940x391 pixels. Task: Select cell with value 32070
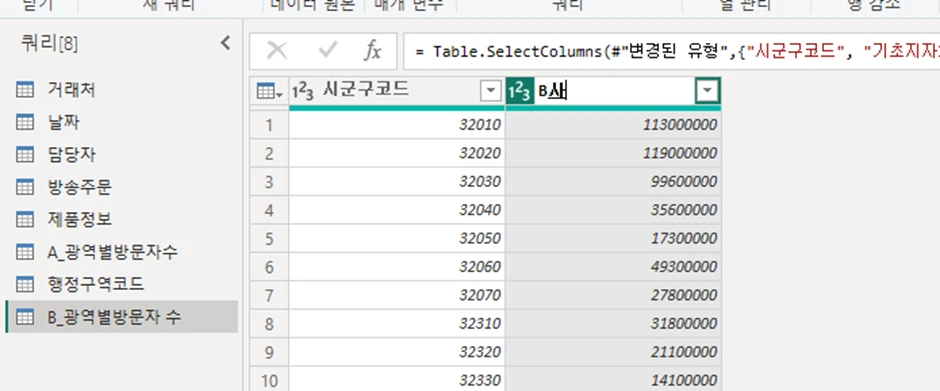click(x=397, y=296)
